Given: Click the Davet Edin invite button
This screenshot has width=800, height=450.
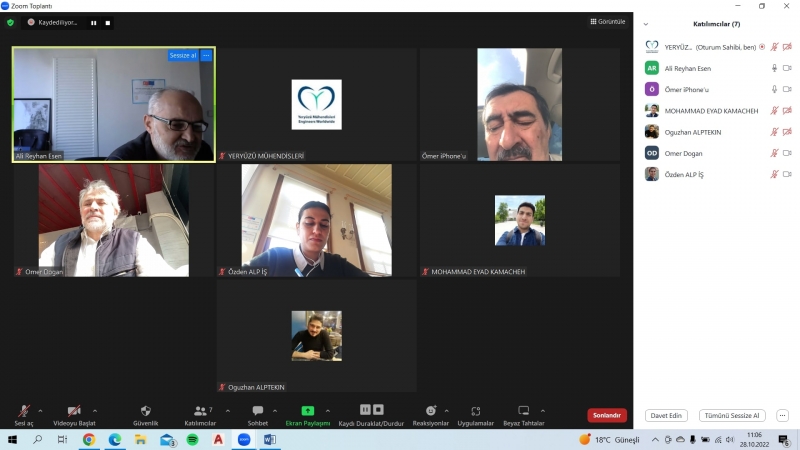Looking at the screenshot, I should pyautogui.click(x=666, y=415).
